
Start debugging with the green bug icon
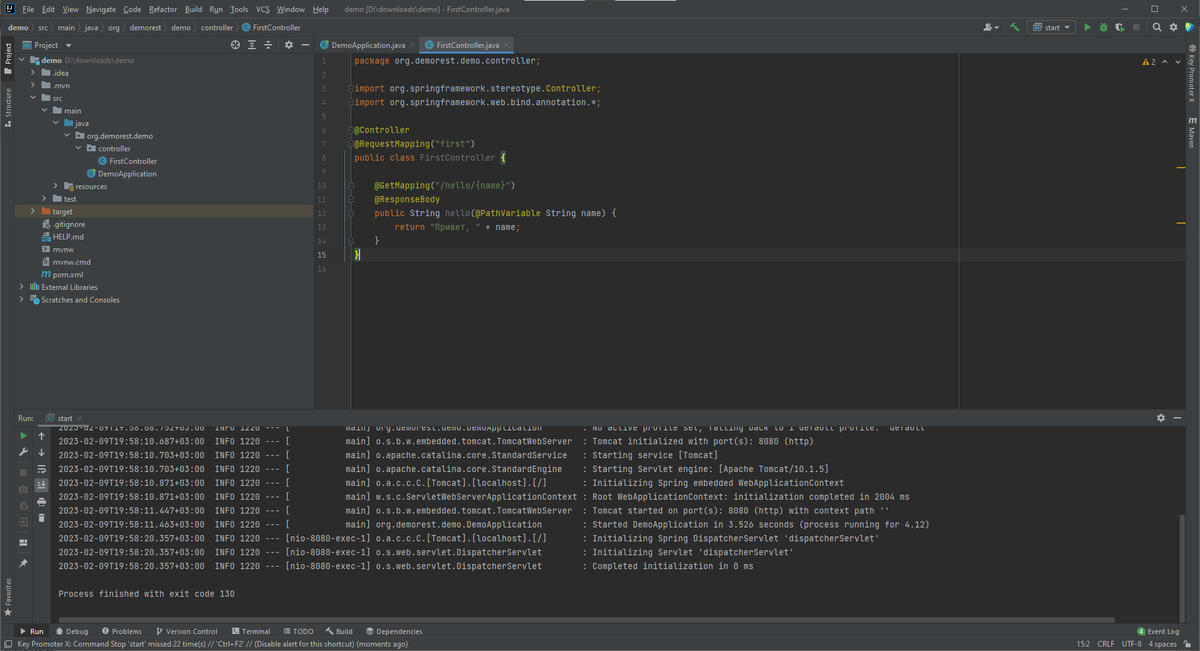click(x=1103, y=27)
